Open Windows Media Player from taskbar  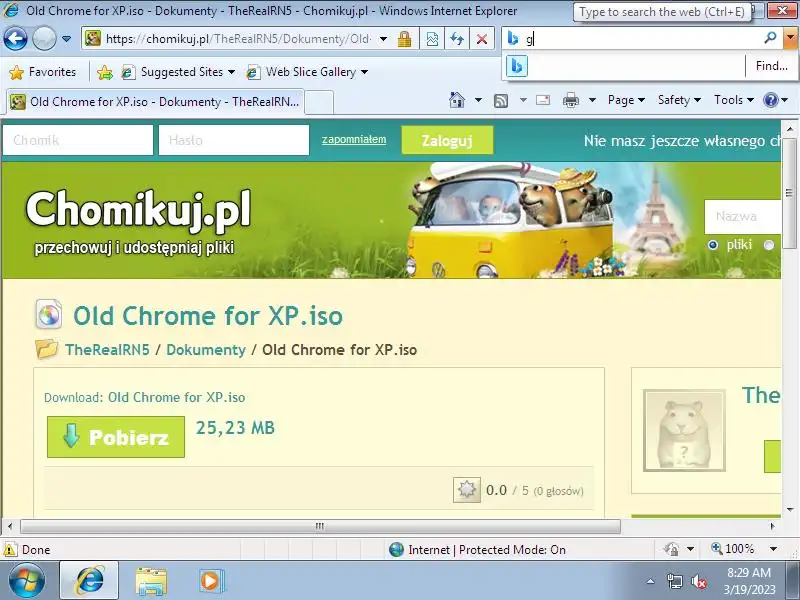(x=210, y=581)
